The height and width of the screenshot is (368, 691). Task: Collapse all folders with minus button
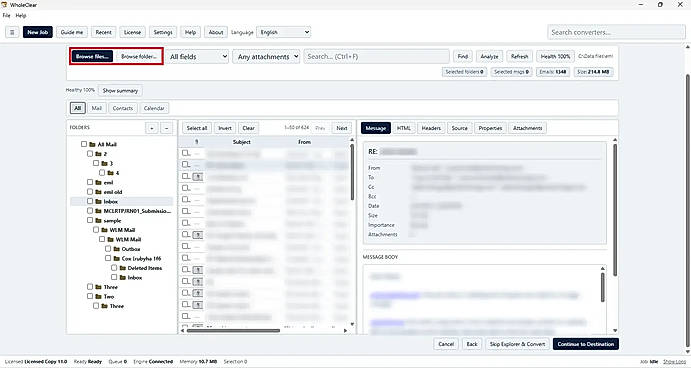166,128
